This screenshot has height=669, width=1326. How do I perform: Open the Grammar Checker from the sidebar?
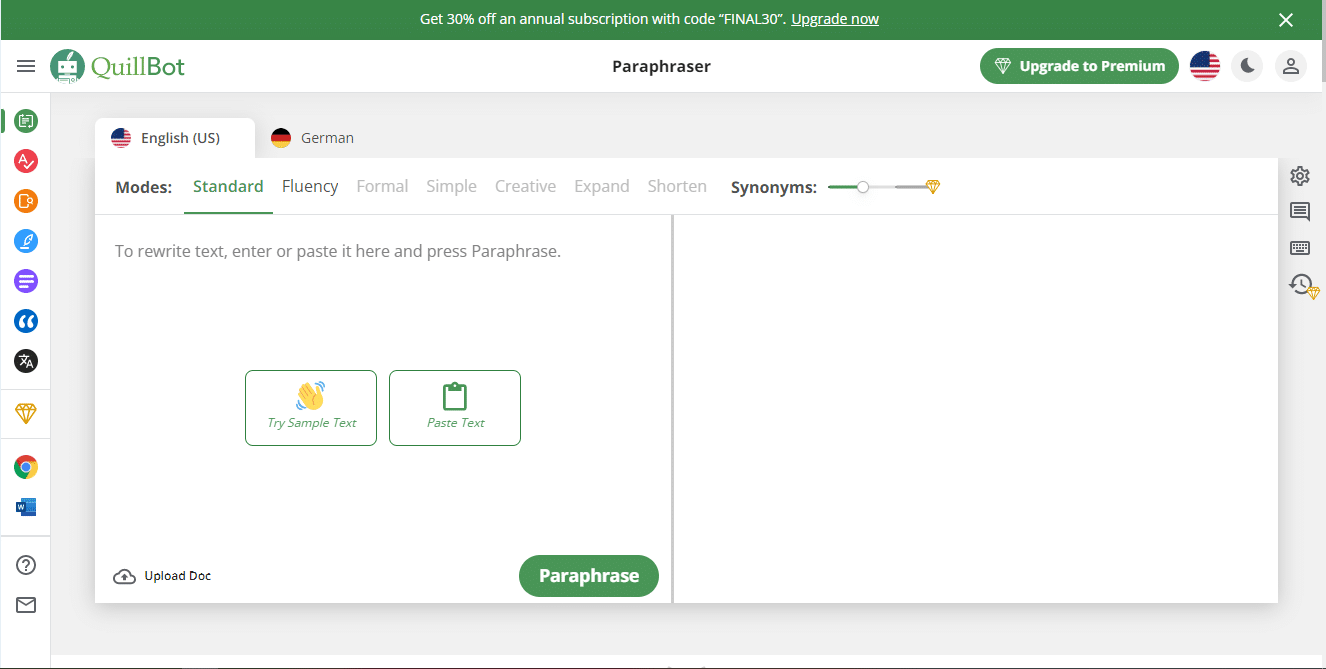click(26, 161)
